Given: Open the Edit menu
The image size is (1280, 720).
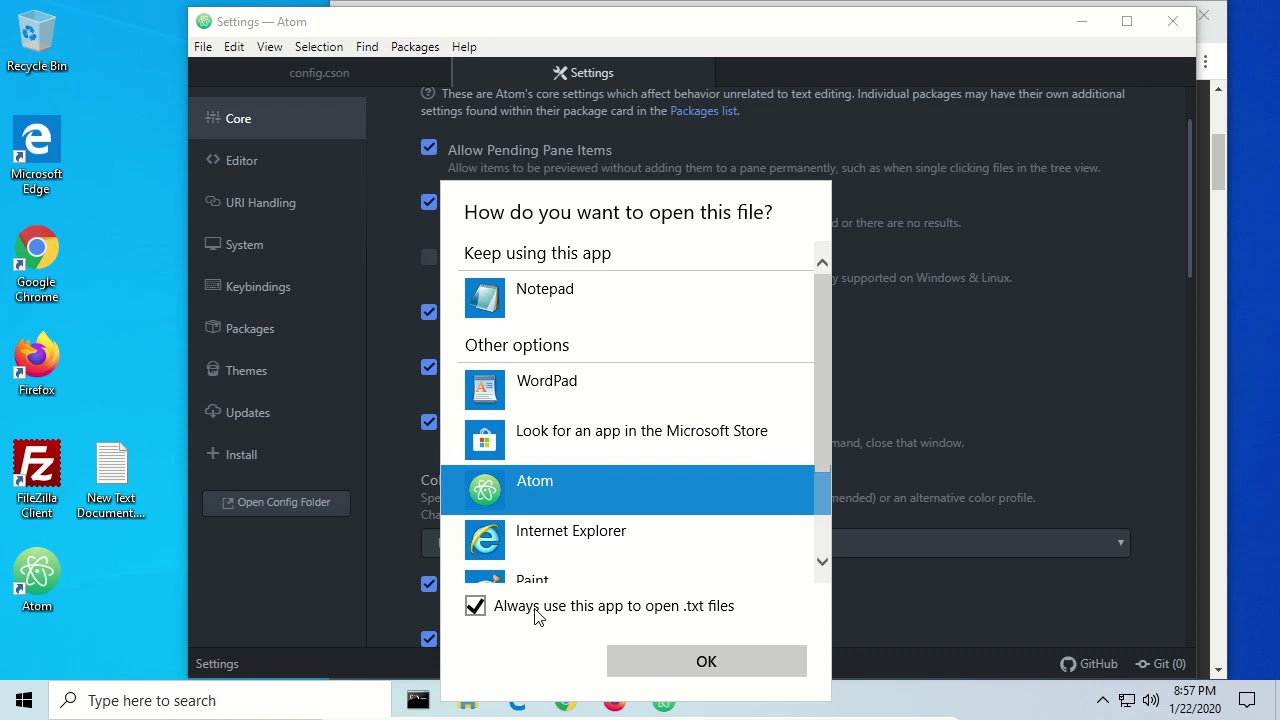Looking at the screenshot, I should coord(234,47).
